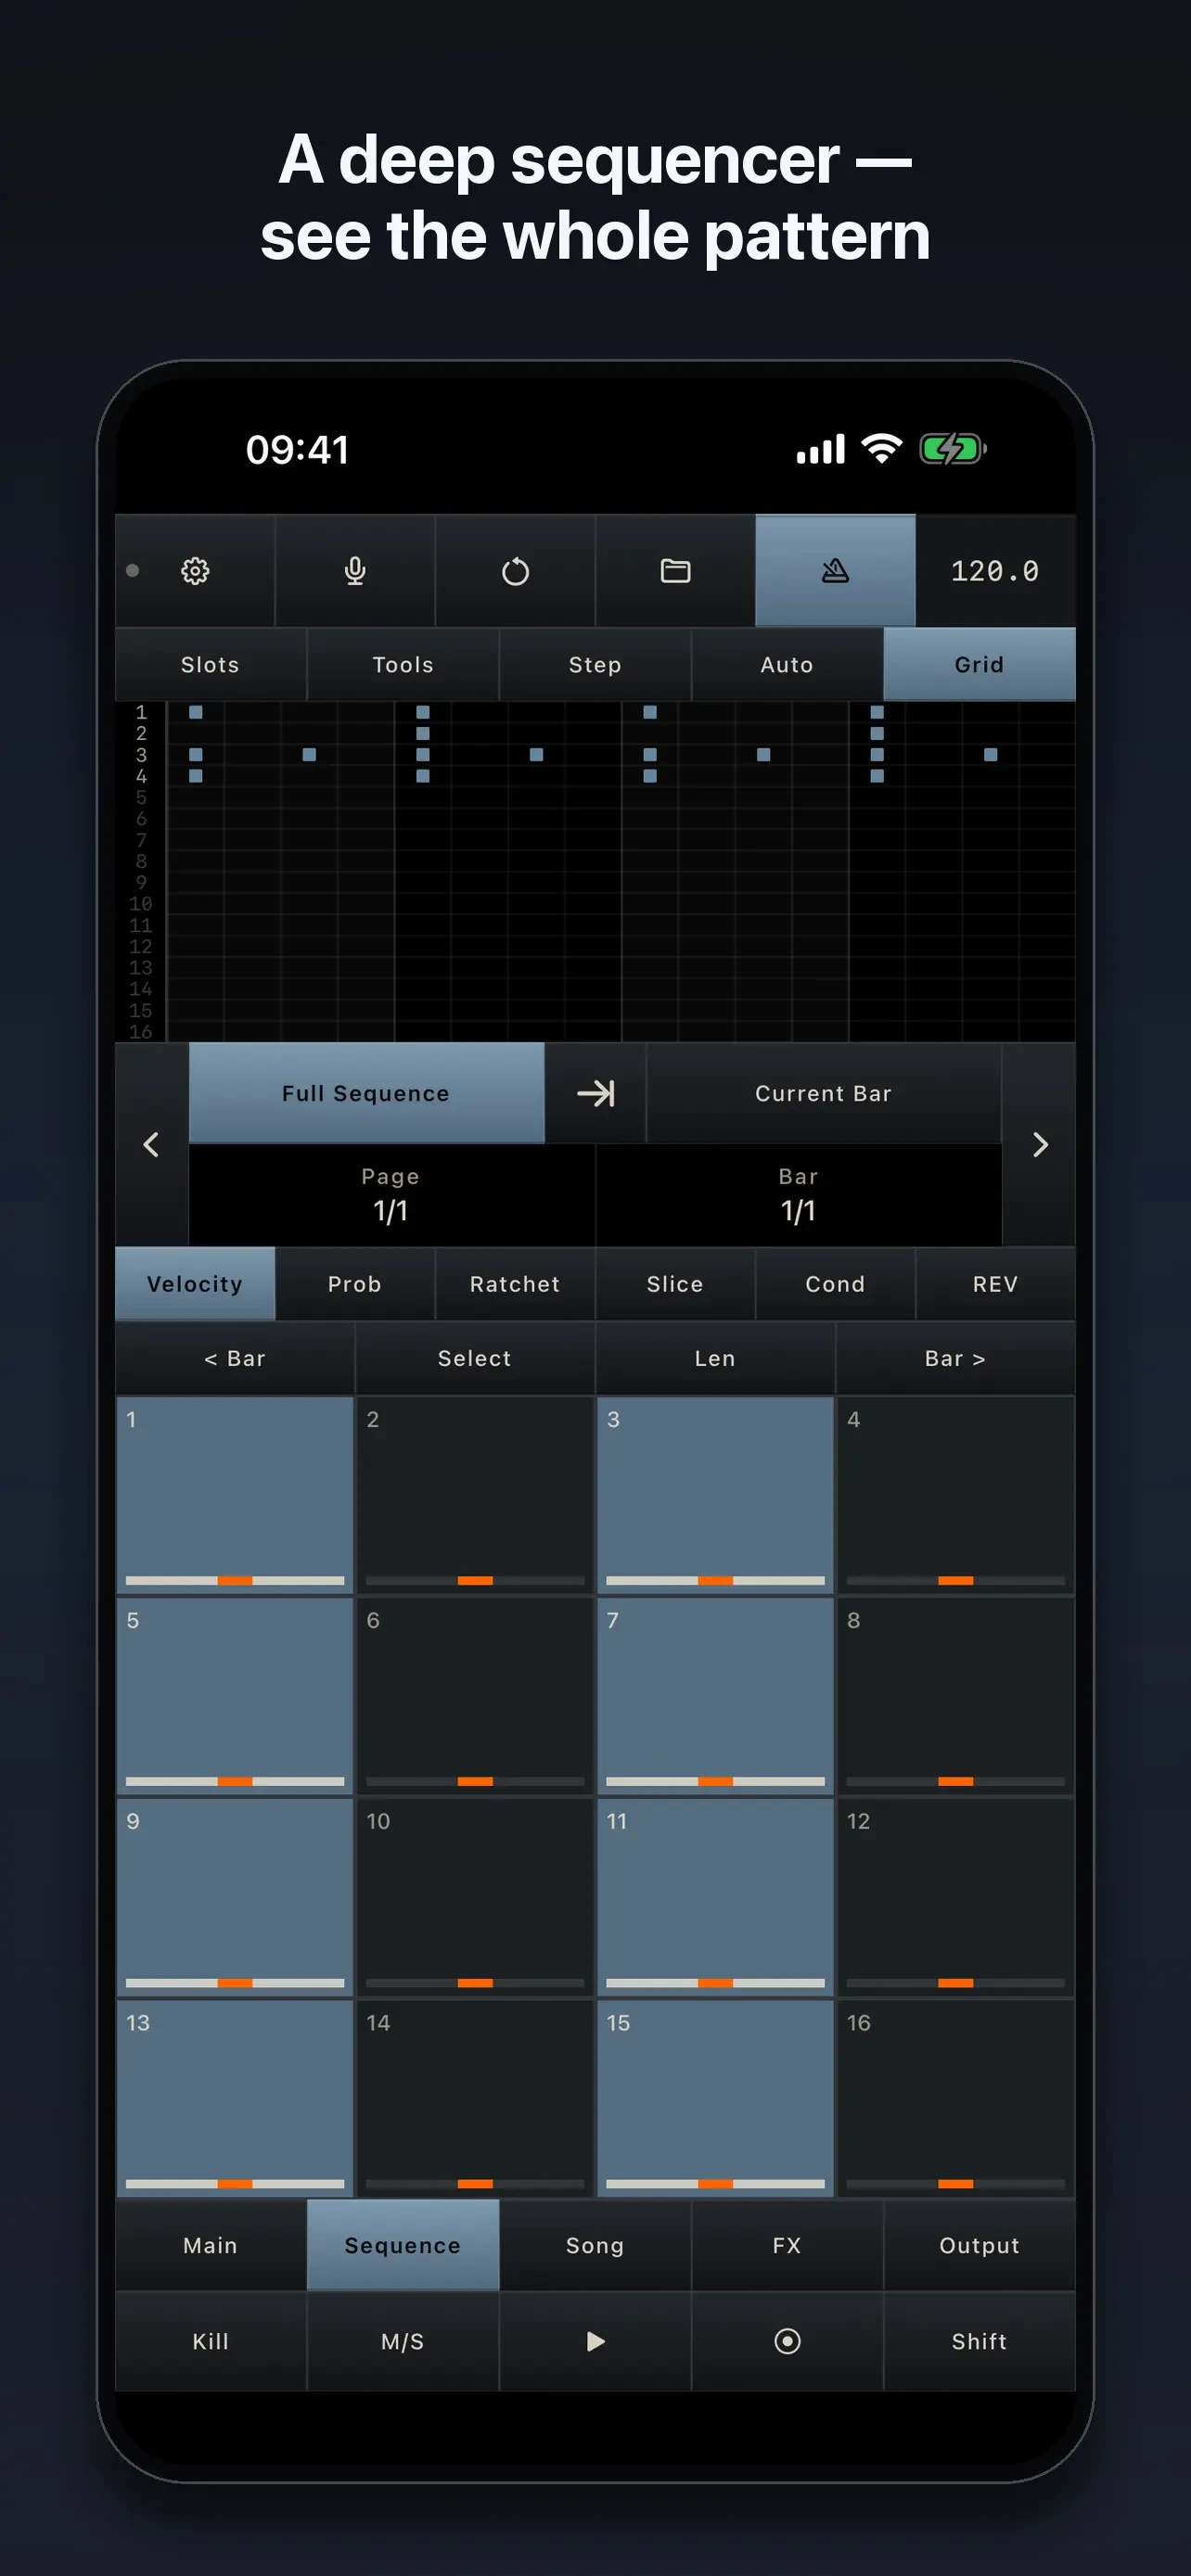Switch to Current Bar view
Screen dimensions: 1191x2576
tap(823, 1093)
